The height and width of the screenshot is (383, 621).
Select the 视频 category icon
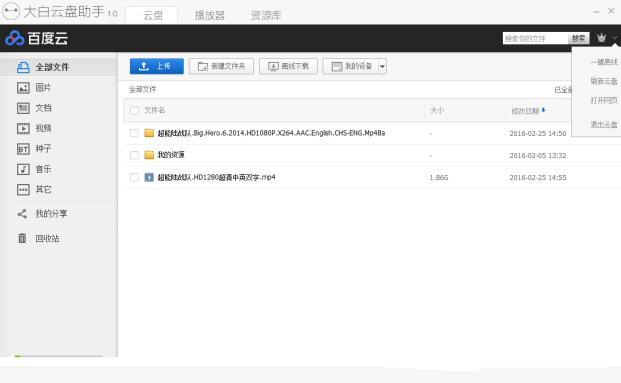(23, 128)
